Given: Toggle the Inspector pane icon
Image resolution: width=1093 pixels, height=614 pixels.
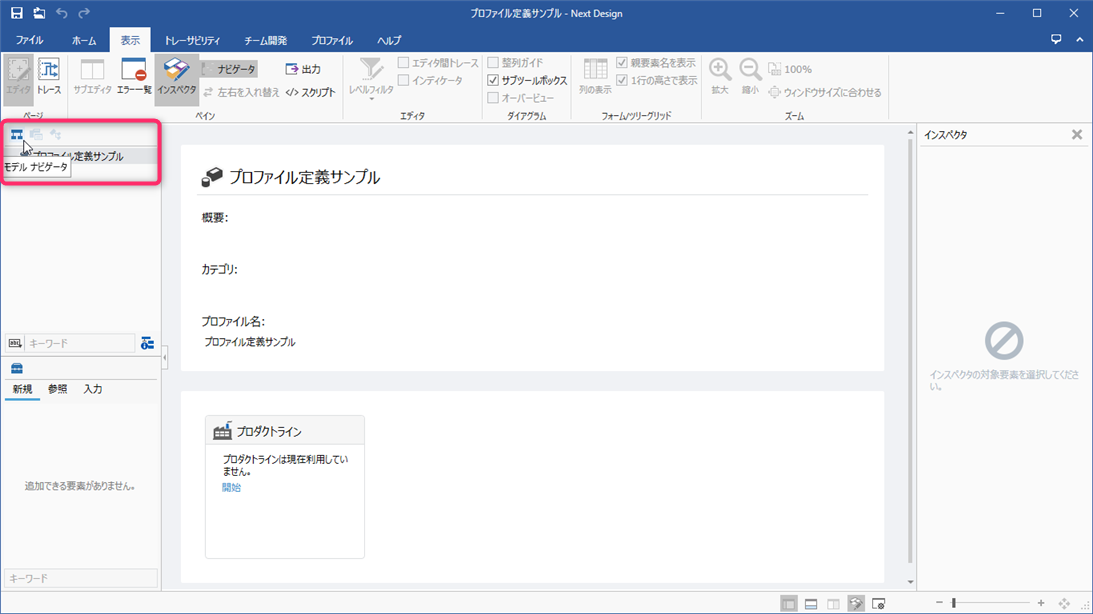Looking at the screenshot, I should tap(176, 76).
